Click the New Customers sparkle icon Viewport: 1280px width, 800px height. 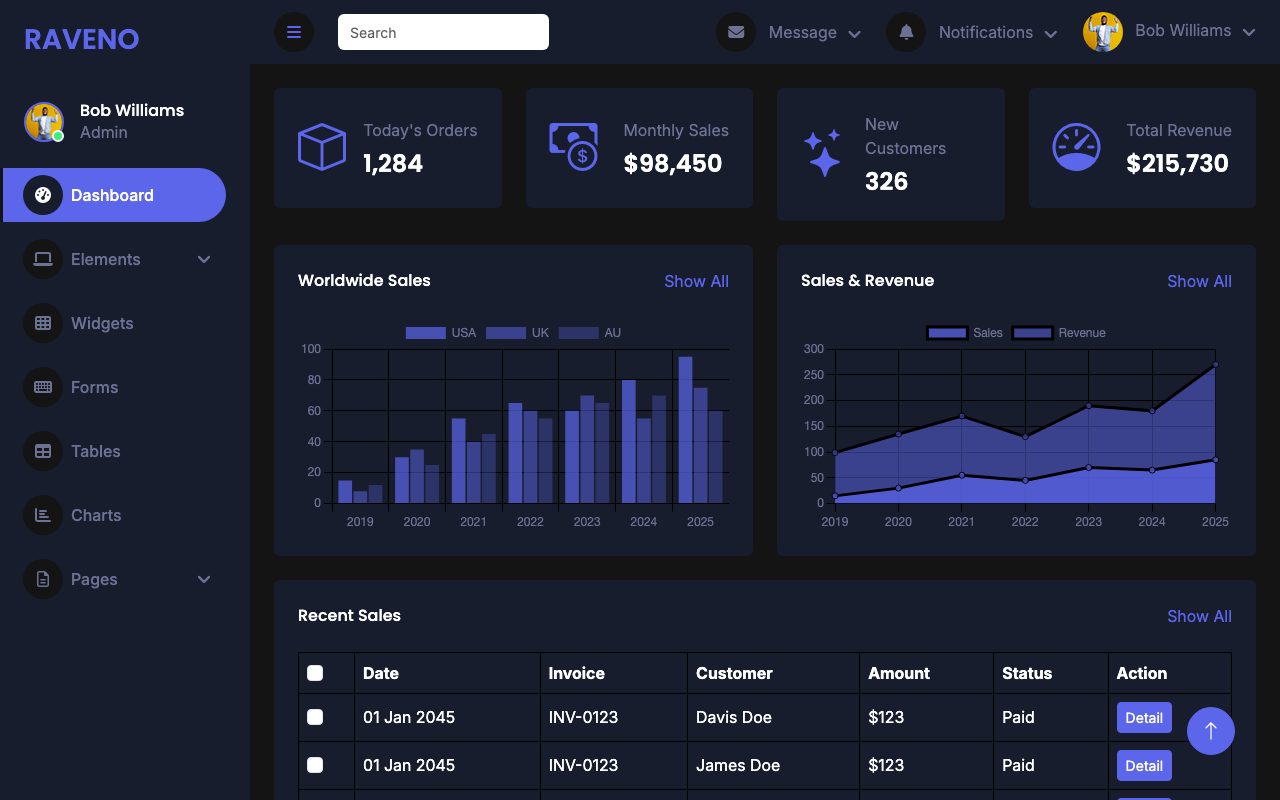tap(823, 153)
